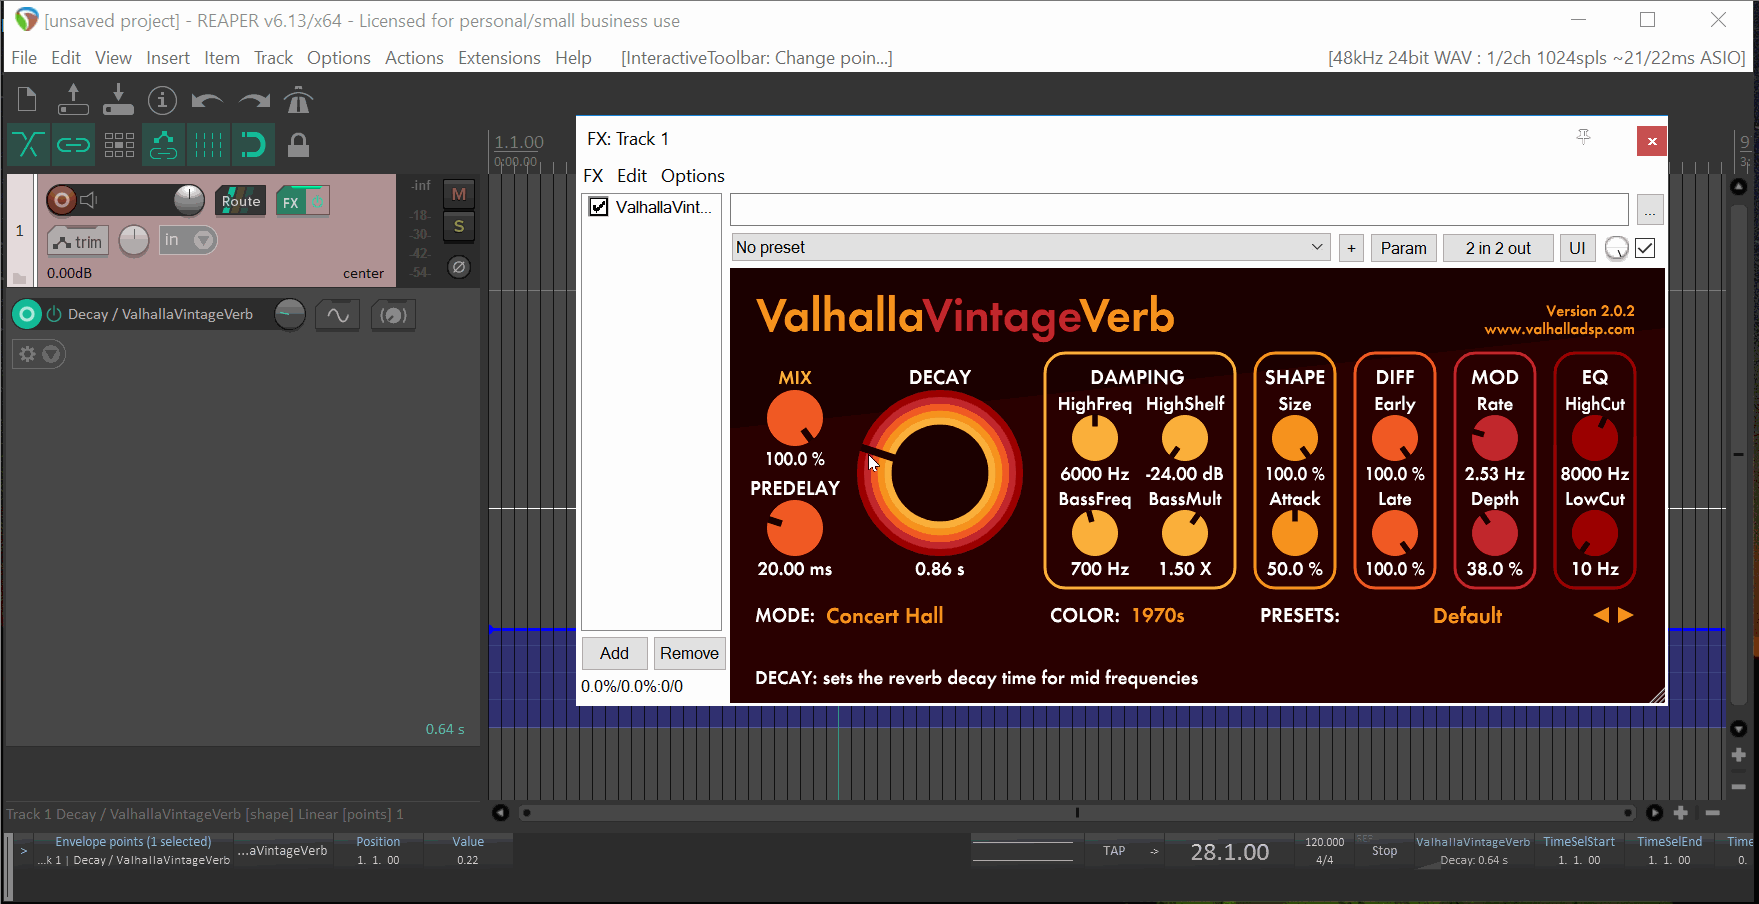Image resolution: width=1759 pixels, height=904 pixels.
Task: Click the Remove FX button
Action: pyautogui.click(x=689, y=653)
